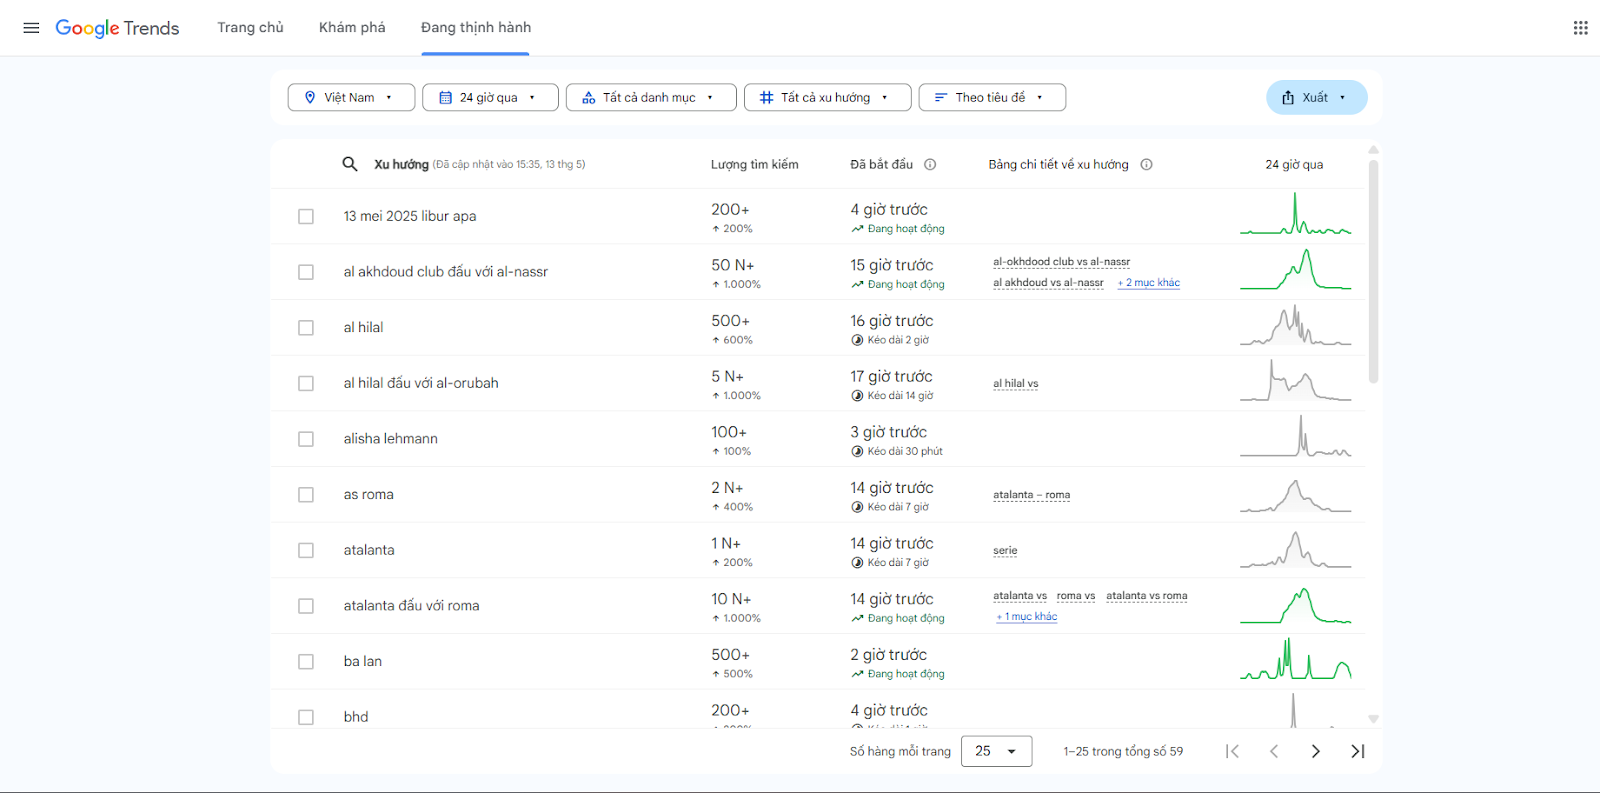Click the Google Trends logo
This screenshot has height=793, width=1600.
tap(117, 28)
